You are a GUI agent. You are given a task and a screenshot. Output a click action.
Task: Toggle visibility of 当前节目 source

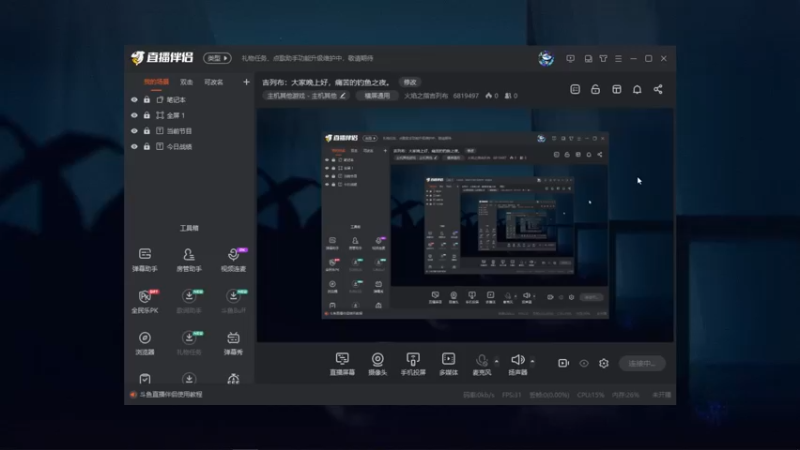134,131
